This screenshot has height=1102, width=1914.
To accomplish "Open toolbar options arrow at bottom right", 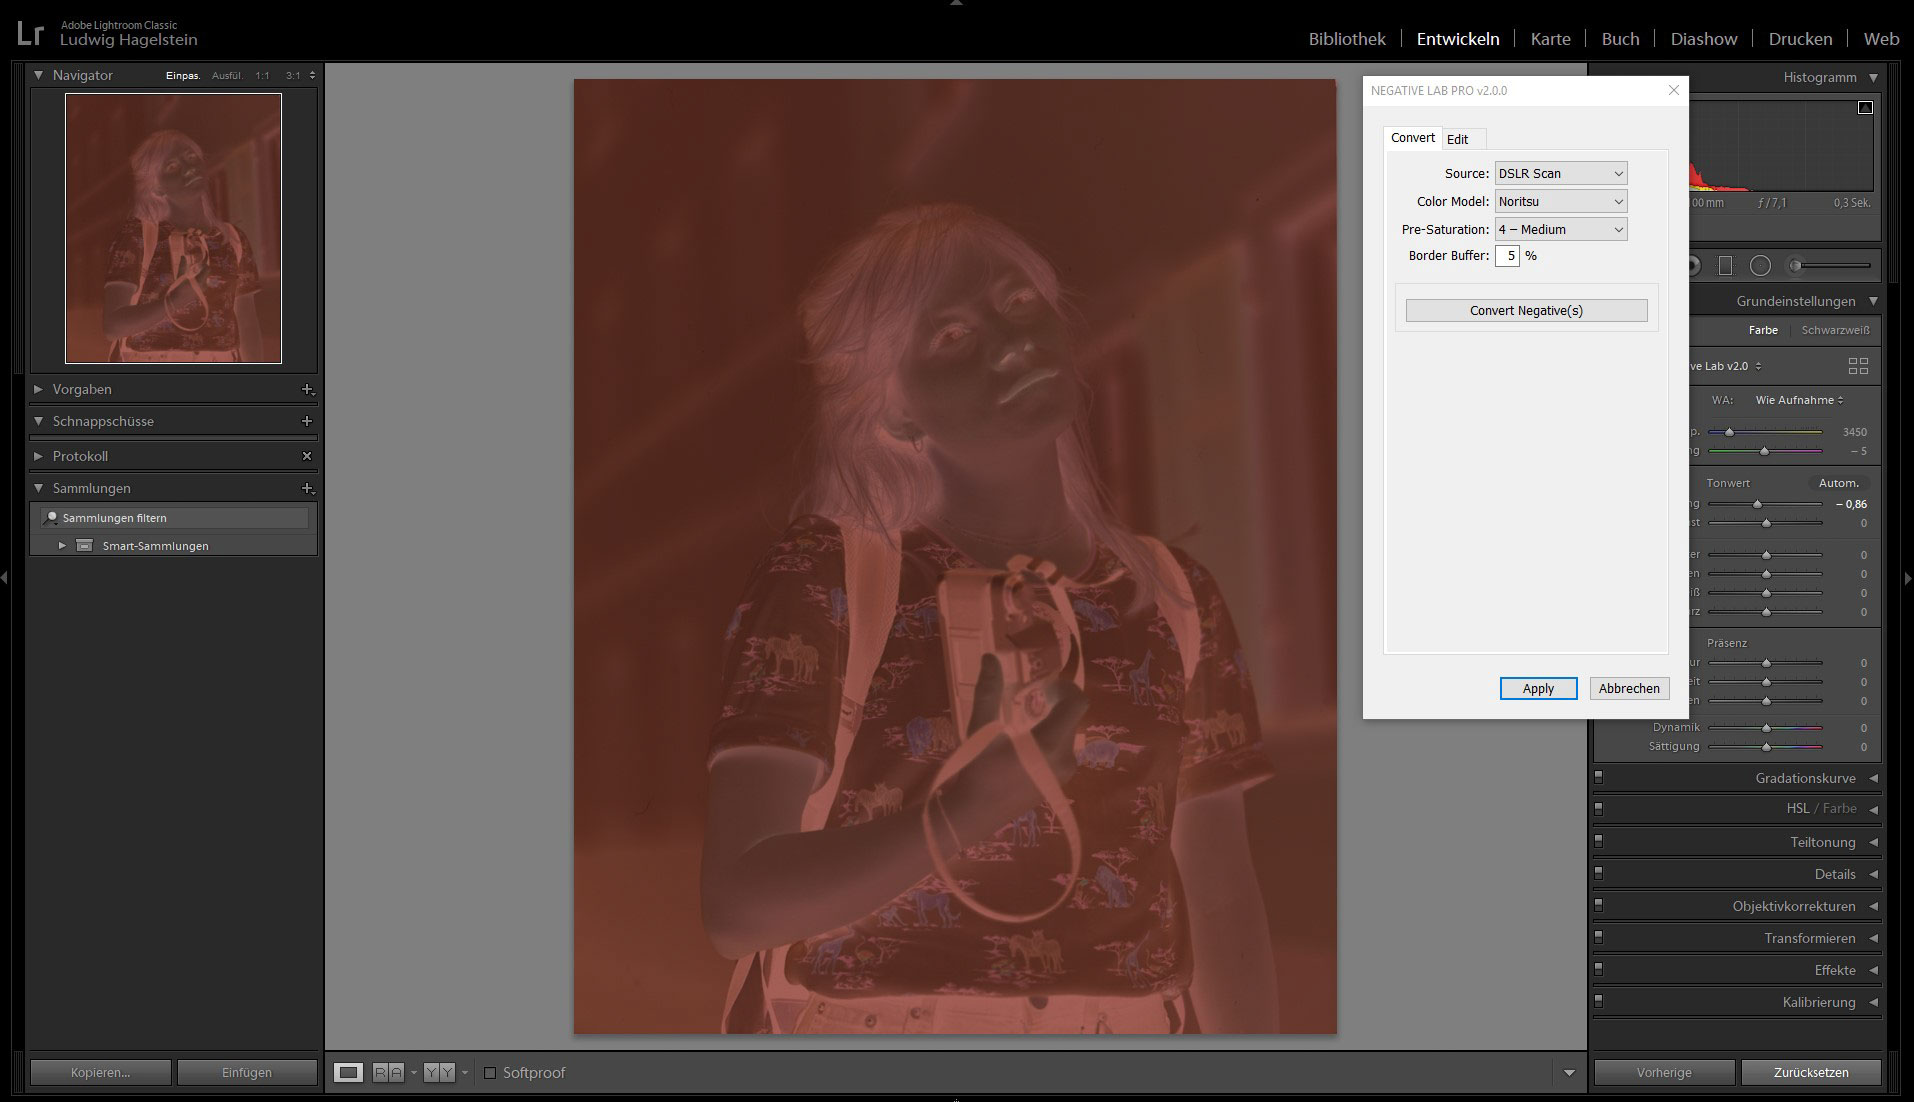I will (1569, 1073).
